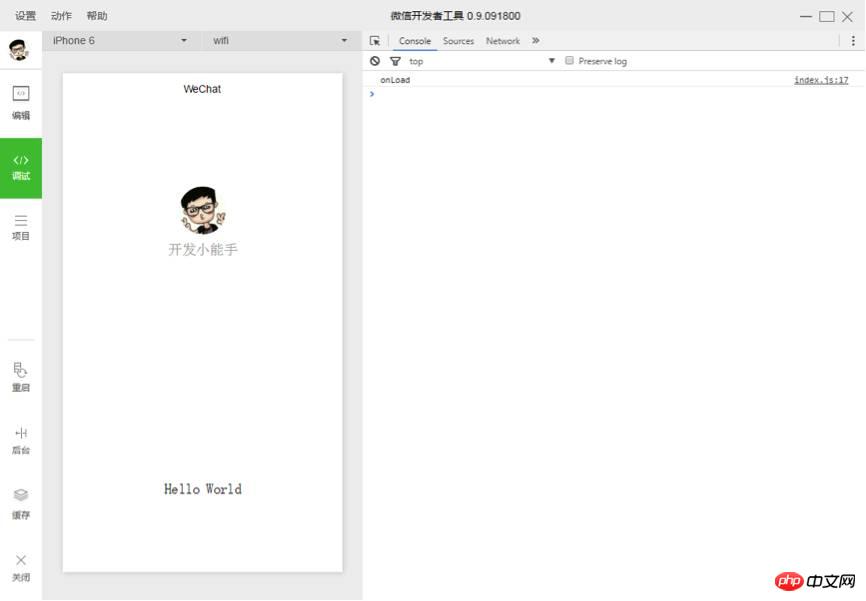Enable the Preserve log checkbox
This screenshot has height=601, width=866.
[569, 61]
